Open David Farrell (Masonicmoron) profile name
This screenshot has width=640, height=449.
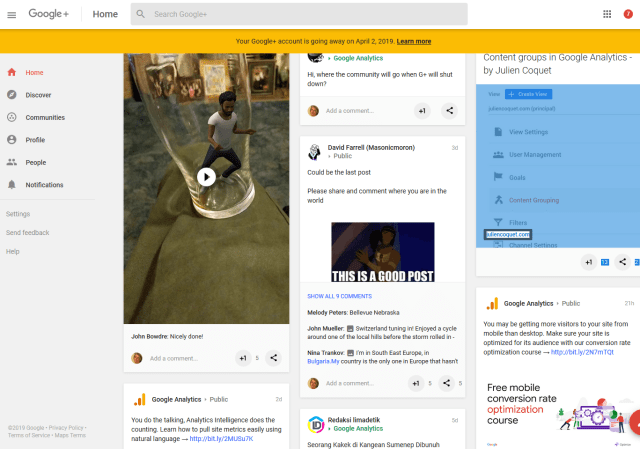[x=371, y=147]
